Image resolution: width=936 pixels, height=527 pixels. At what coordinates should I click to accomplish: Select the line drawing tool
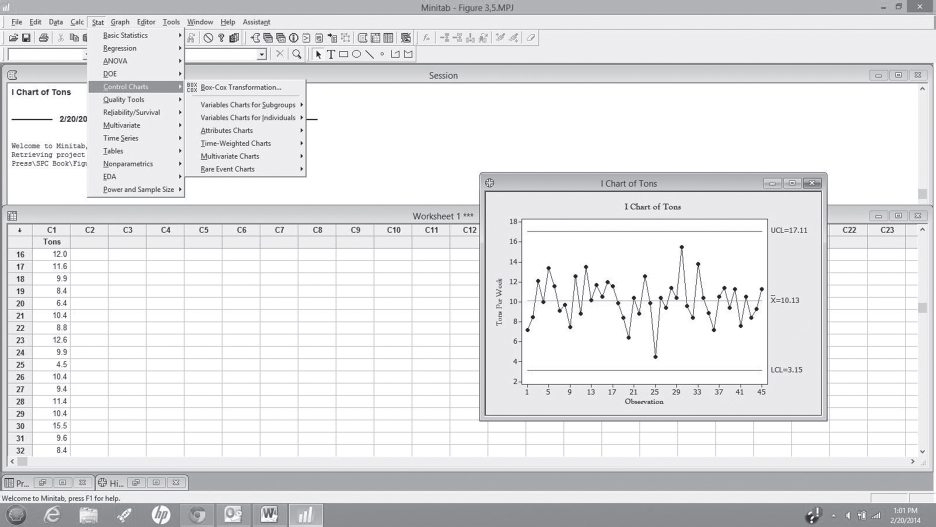click(370, 54)
